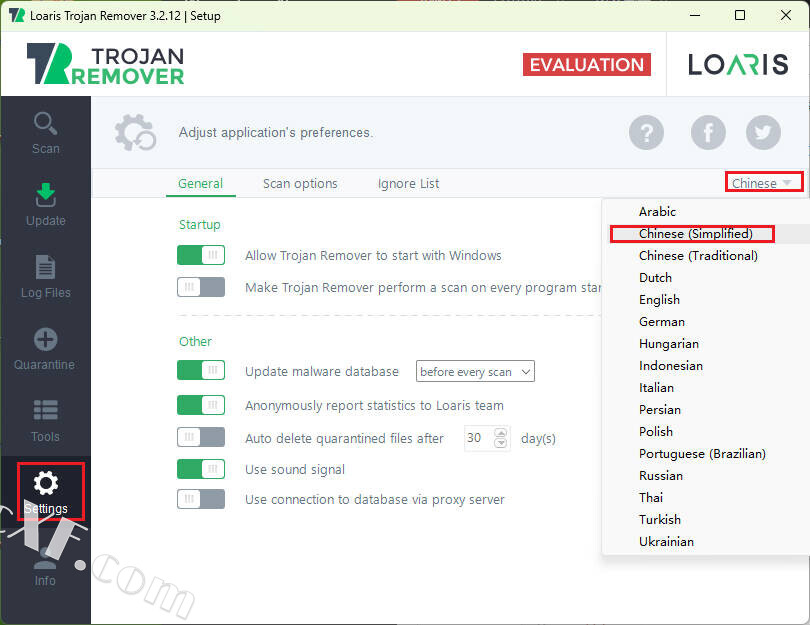Click the EVALUATION badge

[586, 65]
